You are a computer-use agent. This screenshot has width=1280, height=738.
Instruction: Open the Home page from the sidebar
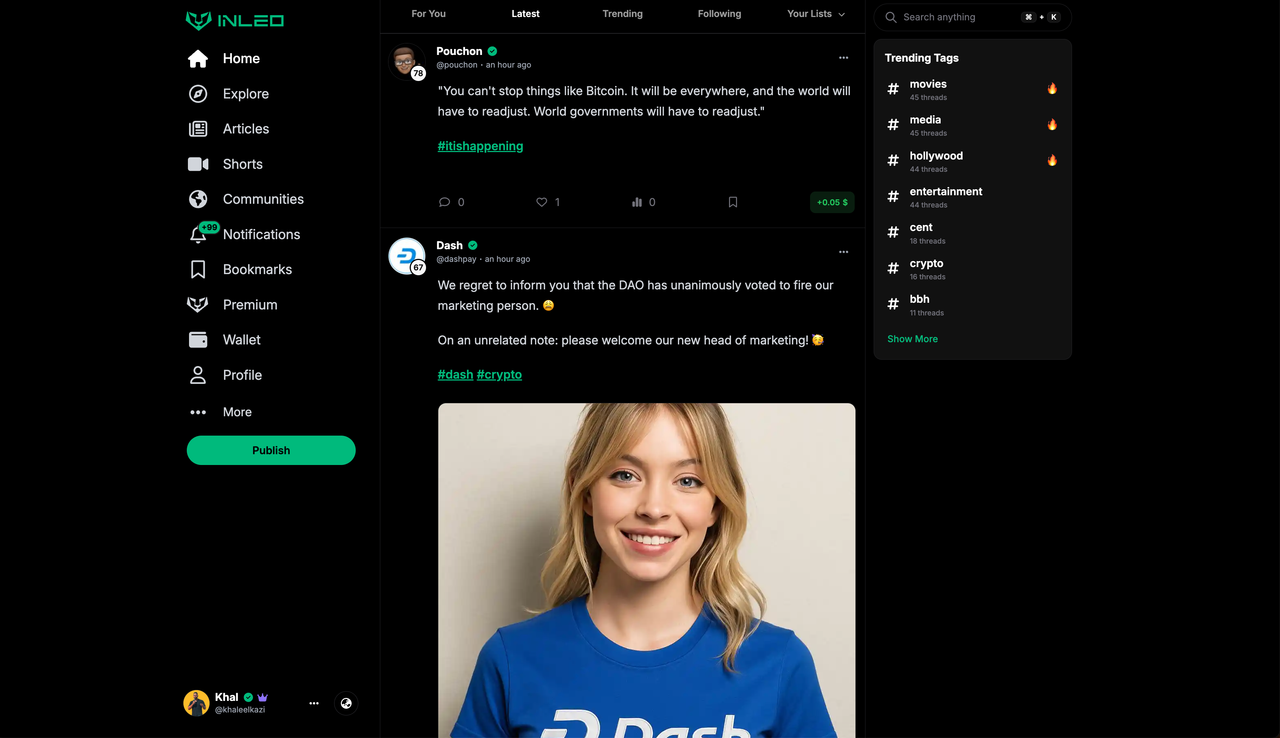pyautogui.click(x=224, y=59)
